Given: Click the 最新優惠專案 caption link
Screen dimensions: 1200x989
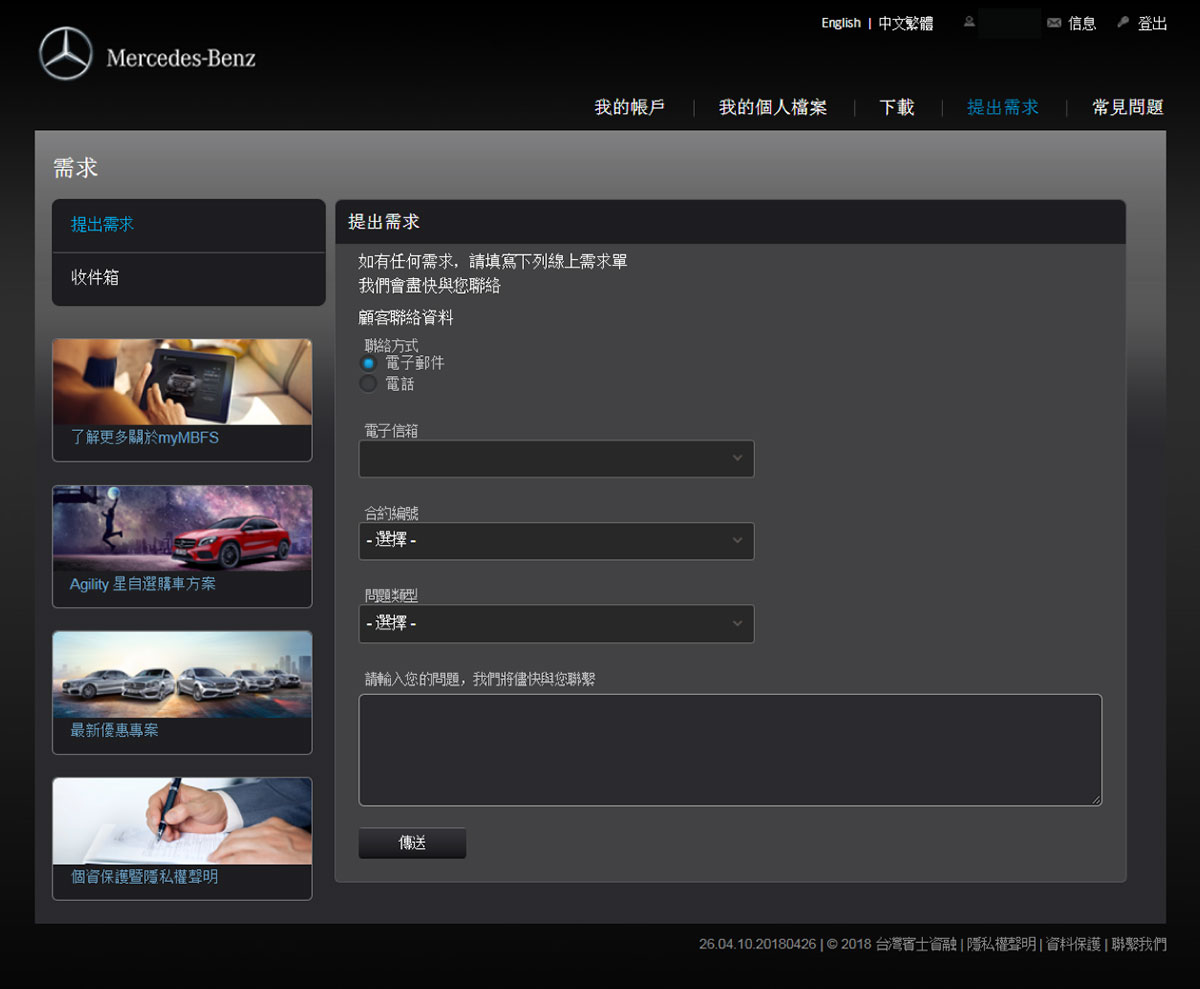Looking at the screenshot, I should pyautogui.click(x=114, y=731).
